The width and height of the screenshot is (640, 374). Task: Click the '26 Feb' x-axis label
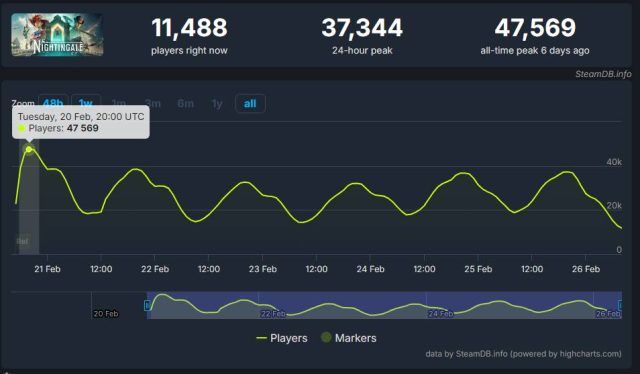pos(586,269)
